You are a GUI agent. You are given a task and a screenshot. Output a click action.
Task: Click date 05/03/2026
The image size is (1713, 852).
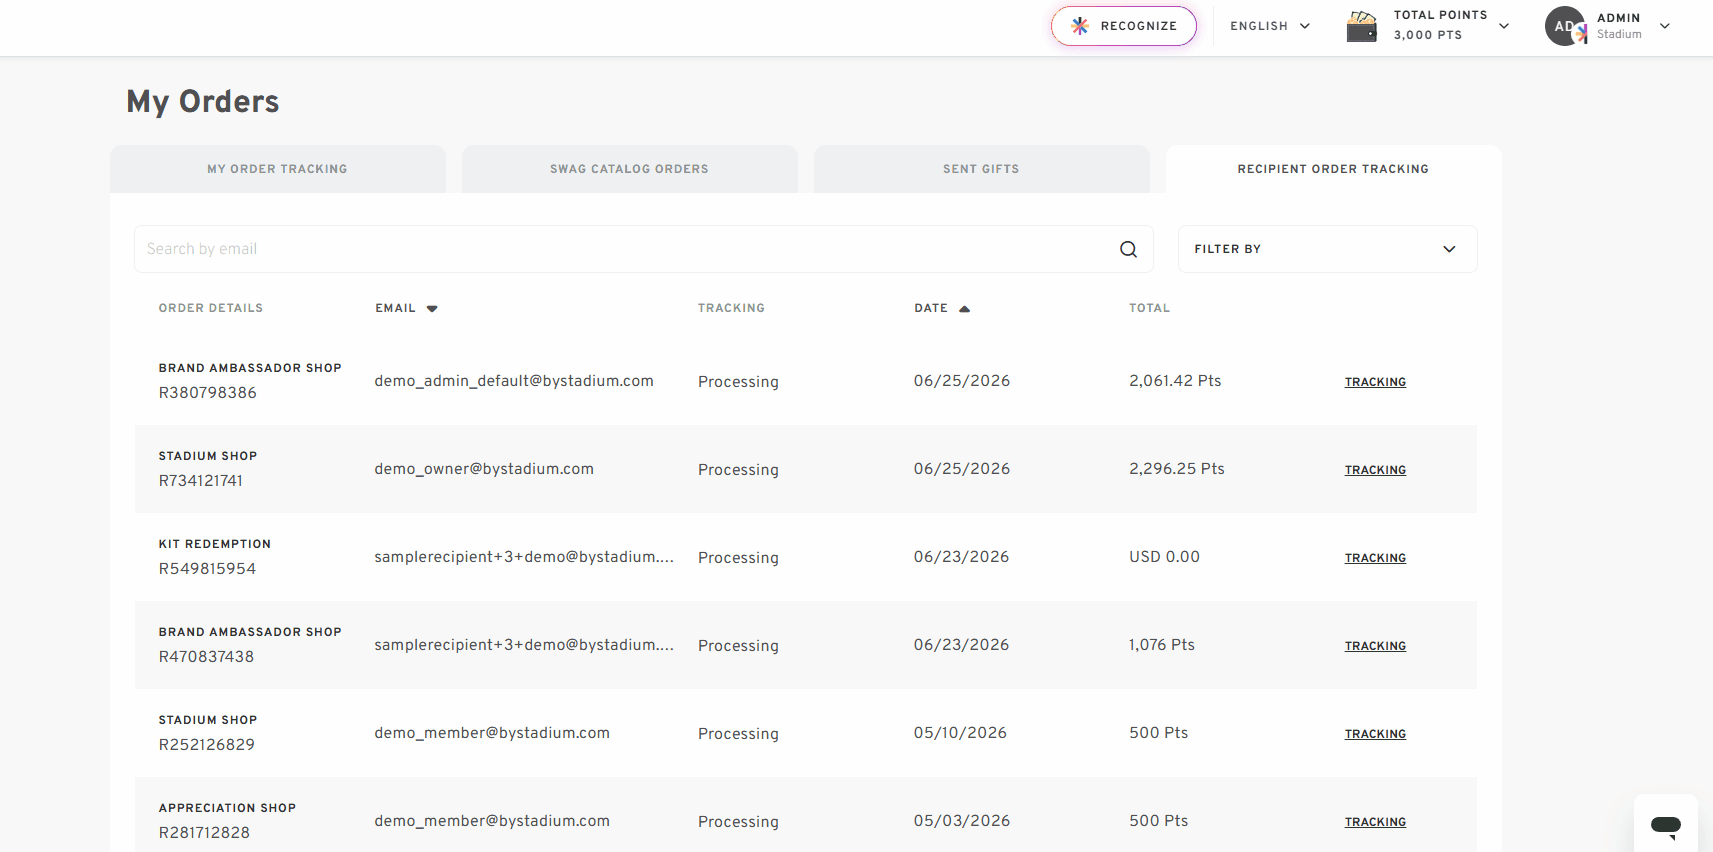[962, 821]
